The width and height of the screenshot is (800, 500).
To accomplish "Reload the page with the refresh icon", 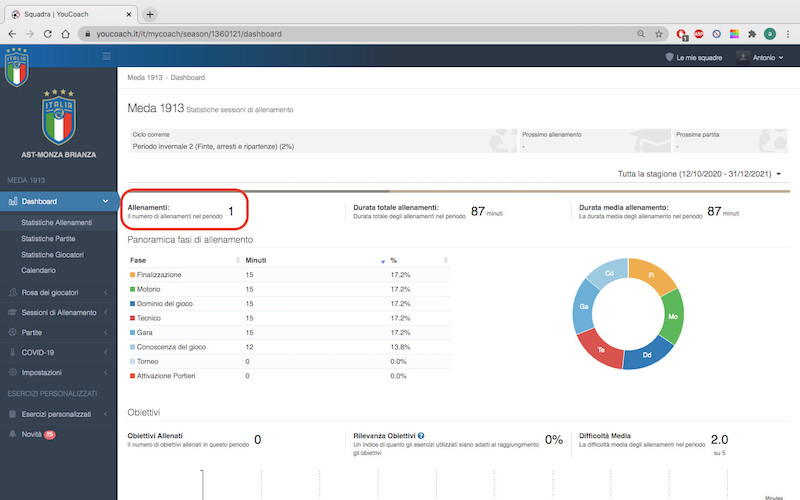I will click(47, 34).
